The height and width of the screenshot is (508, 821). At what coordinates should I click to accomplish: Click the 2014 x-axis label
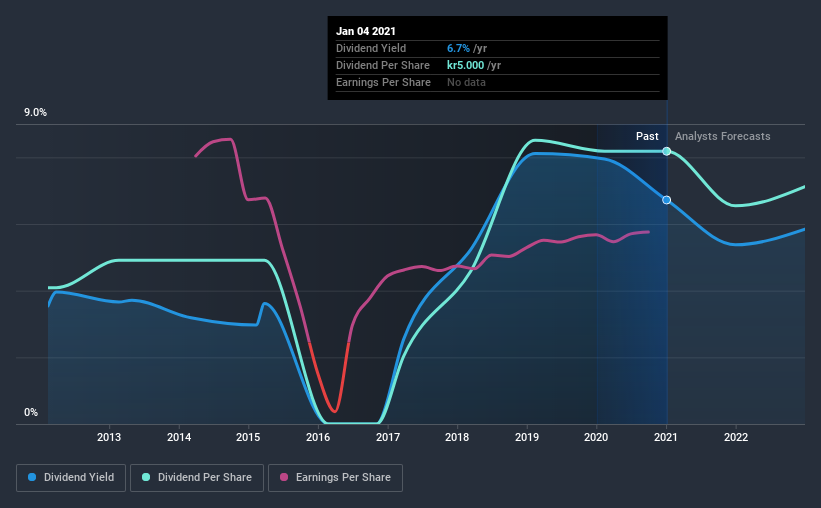tap(179, 437)
